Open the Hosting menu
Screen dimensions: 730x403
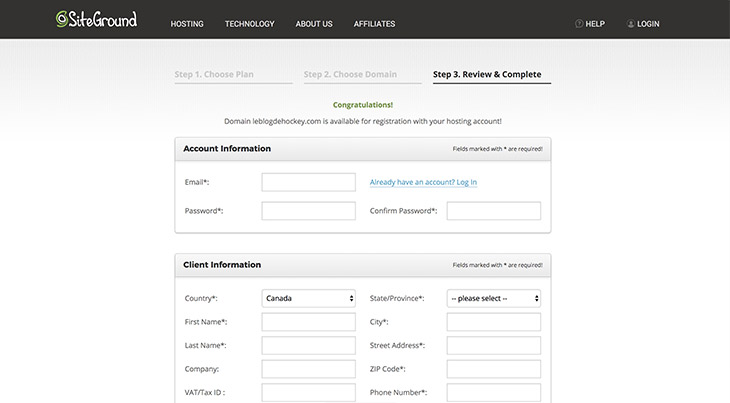[x=187, y=24]
